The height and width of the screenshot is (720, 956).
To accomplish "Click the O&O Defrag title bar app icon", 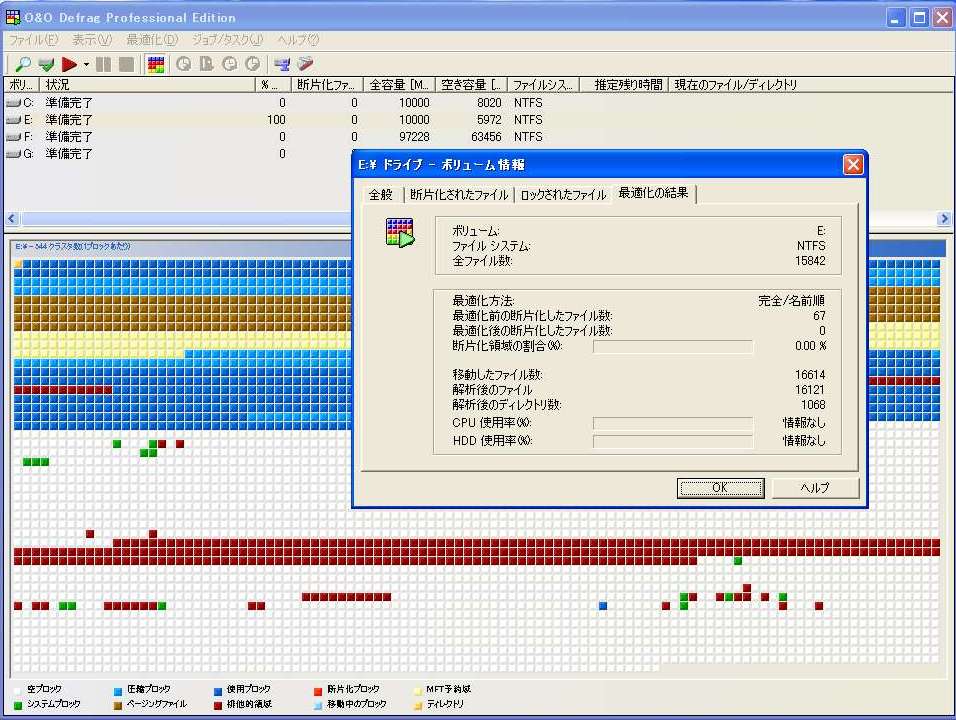I will click(x=13, y=17).
